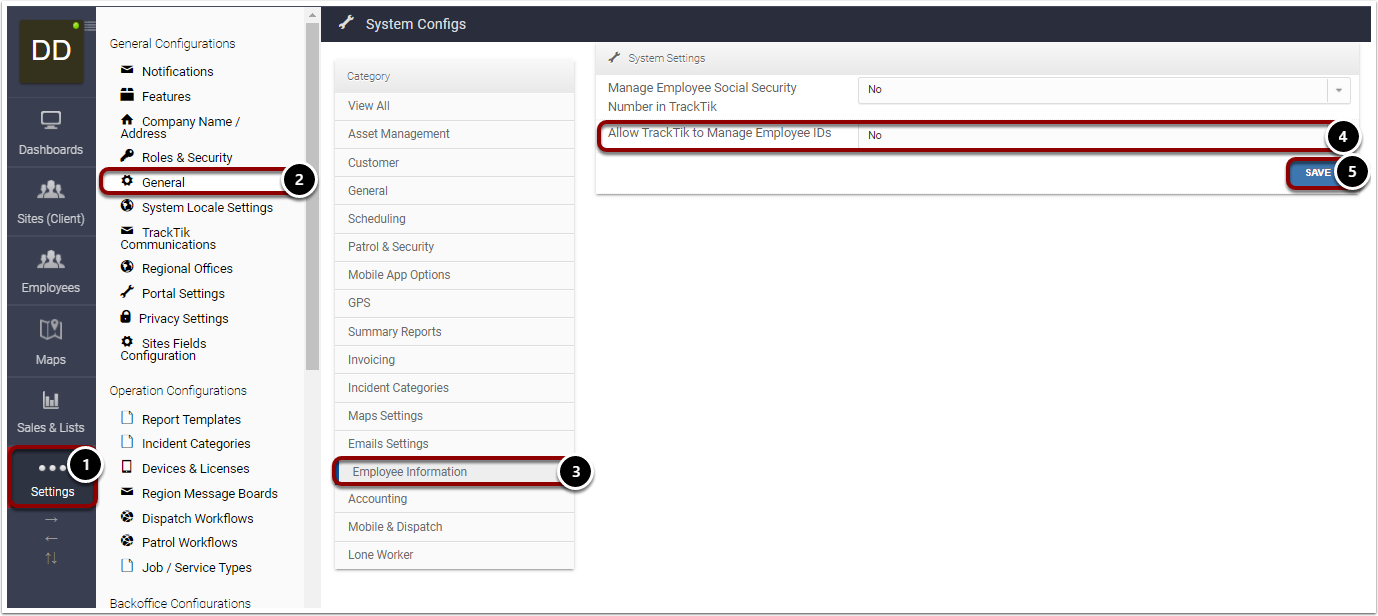Open Emails Settings category
Viewport: 1378px width, 616px height.
[454, 444]
